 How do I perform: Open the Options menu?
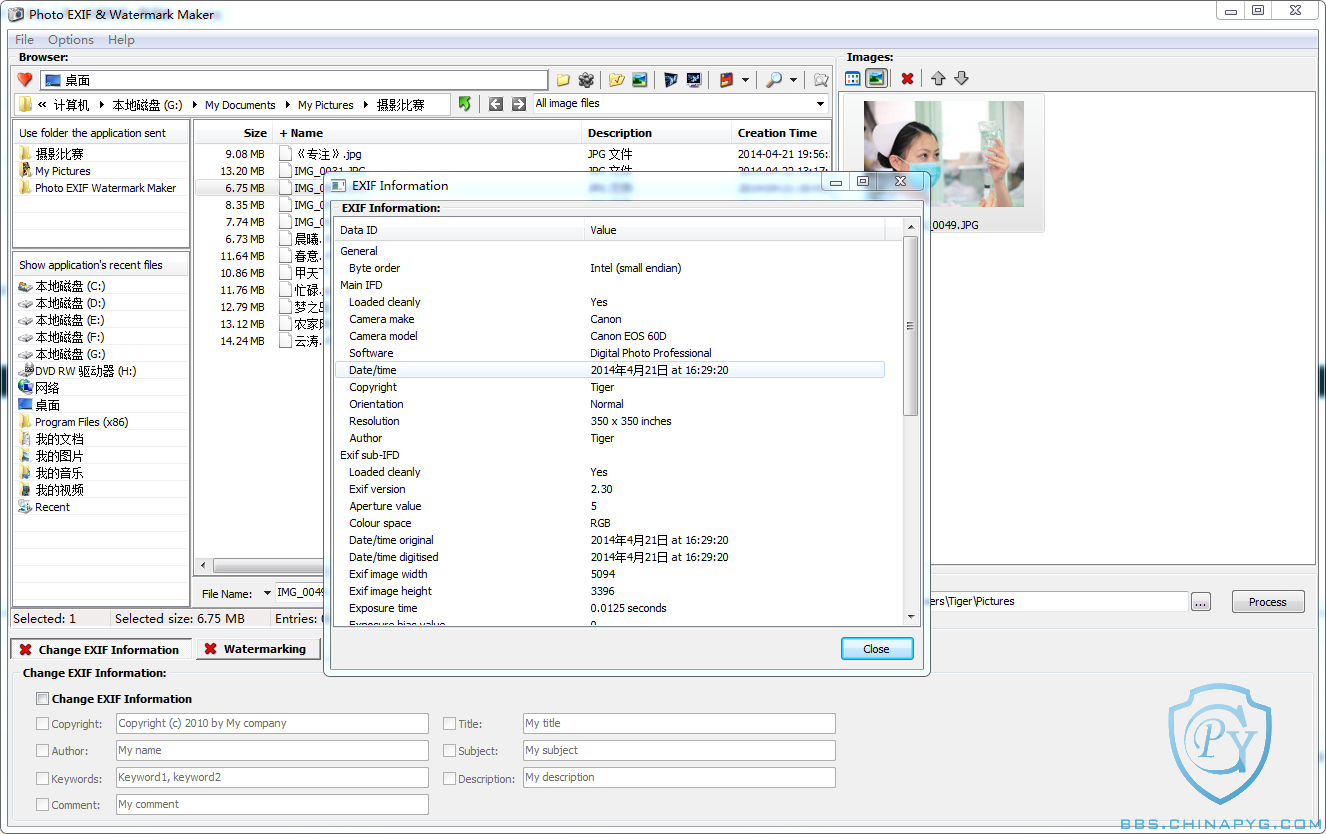(x=71, y=40)
